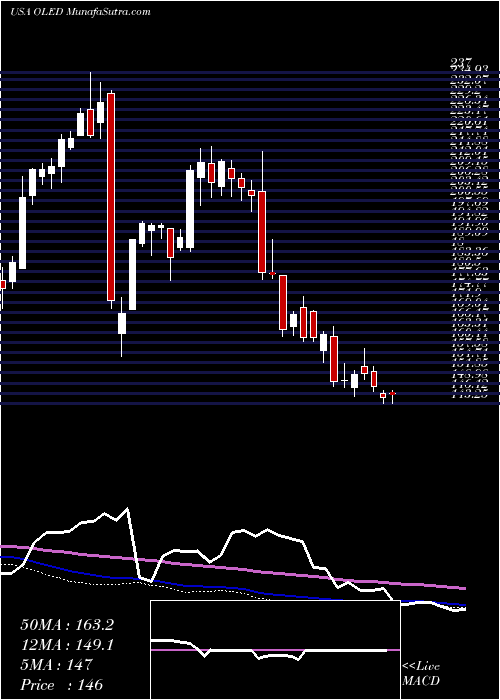Click inside the MACD inset chart box
Screen dimensions: 500x700
275,650
